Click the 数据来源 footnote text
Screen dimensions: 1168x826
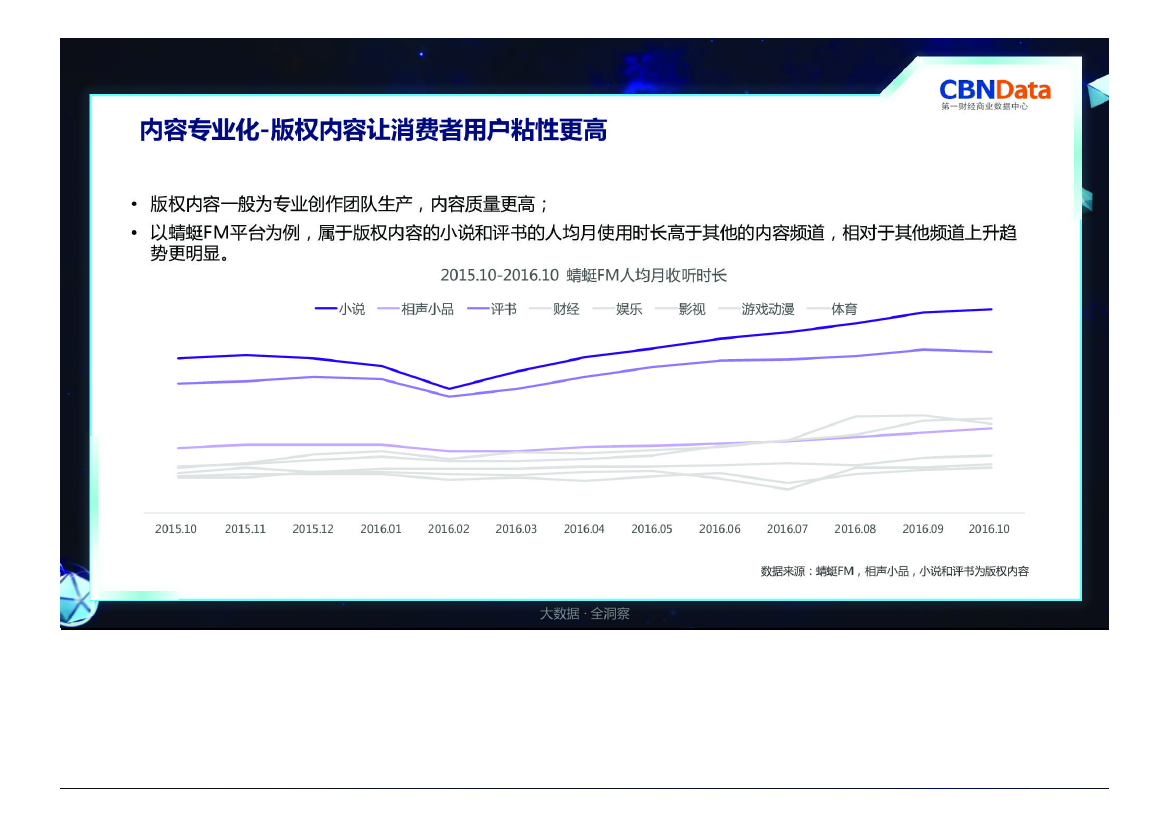[894, 571]
